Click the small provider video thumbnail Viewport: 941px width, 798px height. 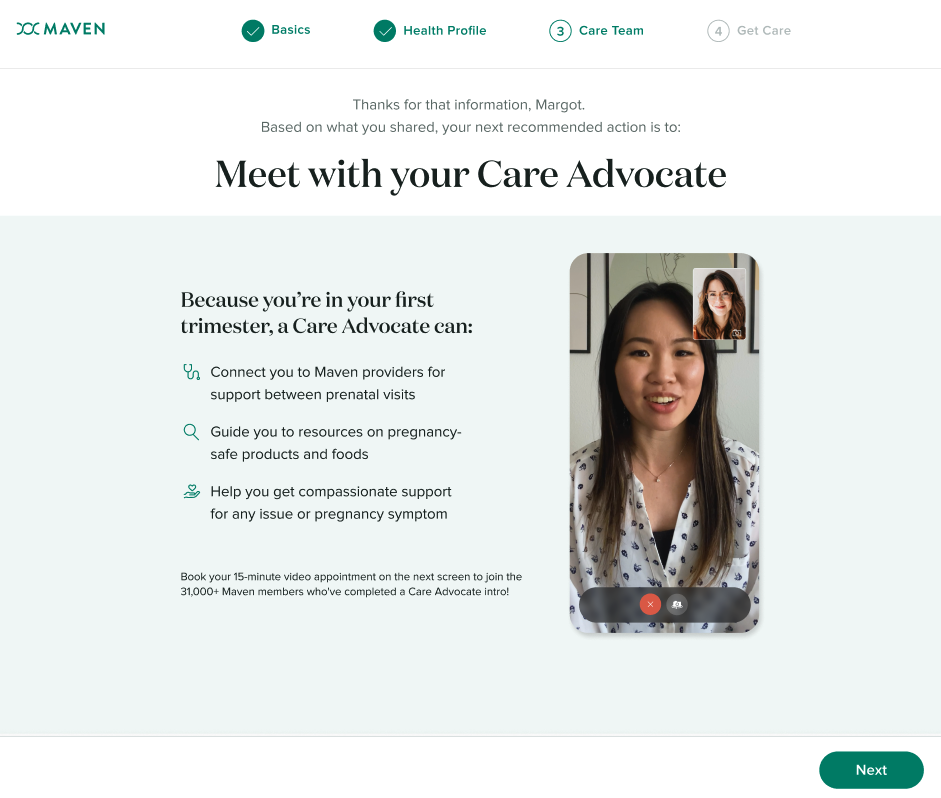(719, 304)
